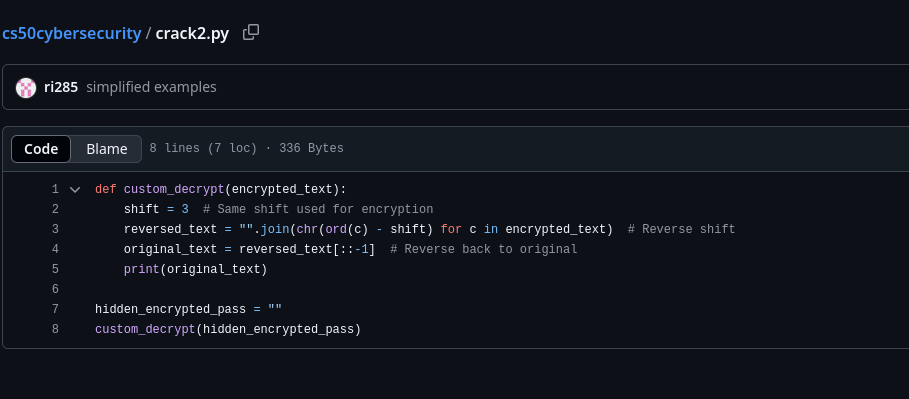Collapse the custom_decrypt function at line 1
909x399 pixels.
coord(75,190)
